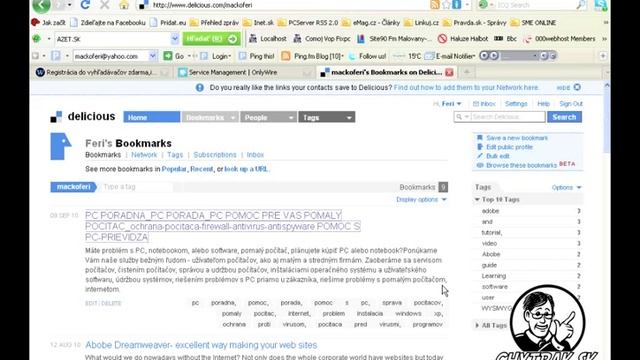
Task: Click the Sign Out link
Action: [x=571, y=104]
